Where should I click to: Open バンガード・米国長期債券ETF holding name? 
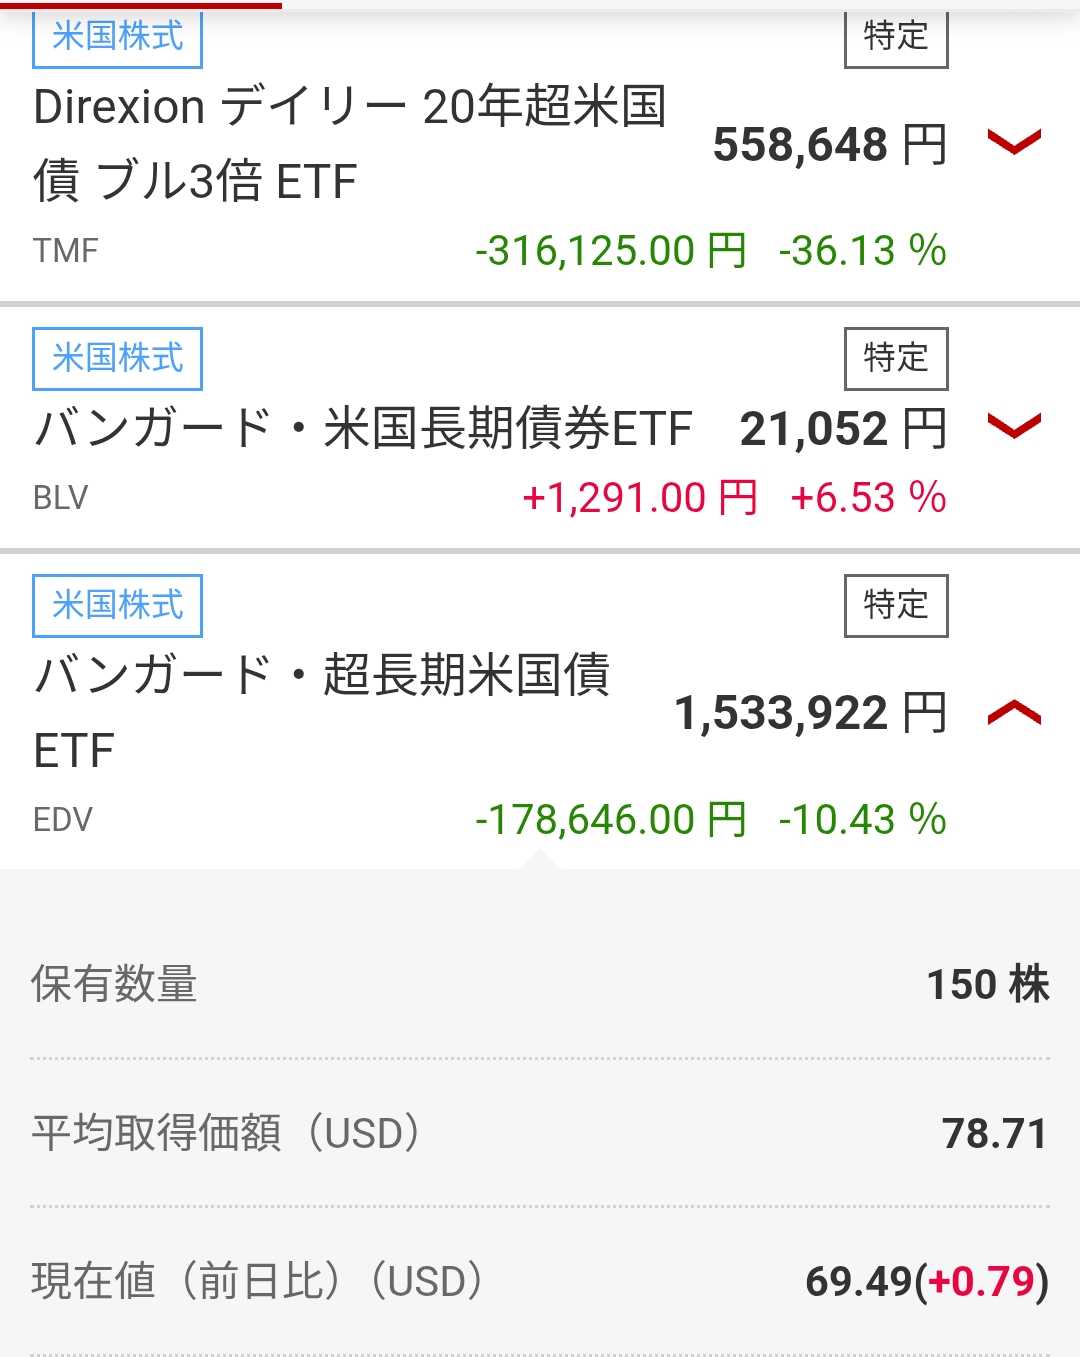(363, 429)
